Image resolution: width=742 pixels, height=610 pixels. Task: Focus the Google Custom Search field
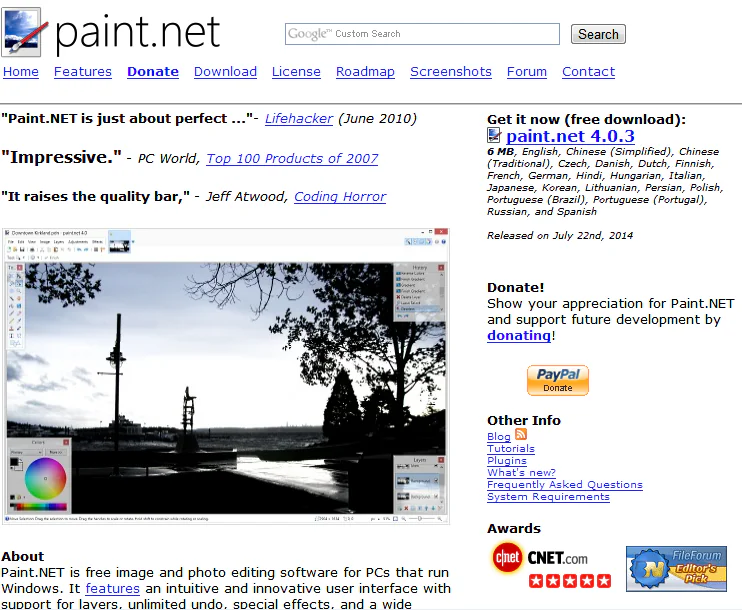pyautogui.click(x=422, y=34)
